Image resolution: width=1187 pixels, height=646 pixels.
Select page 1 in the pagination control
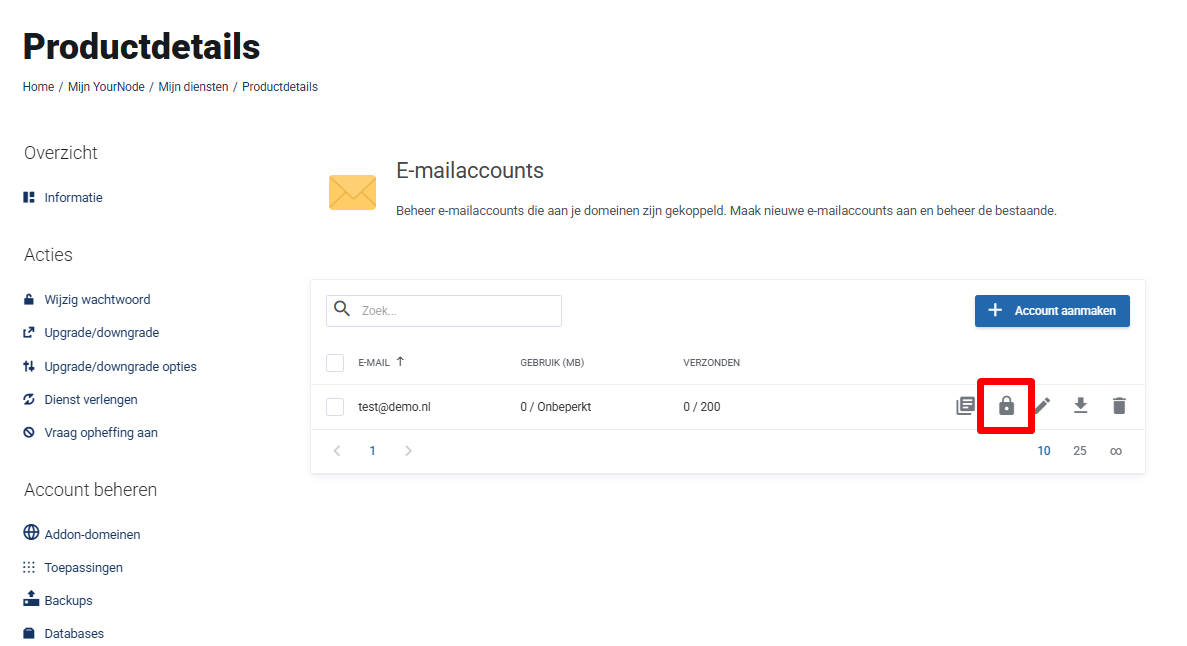pyautogui.click(x=372, y=450)
